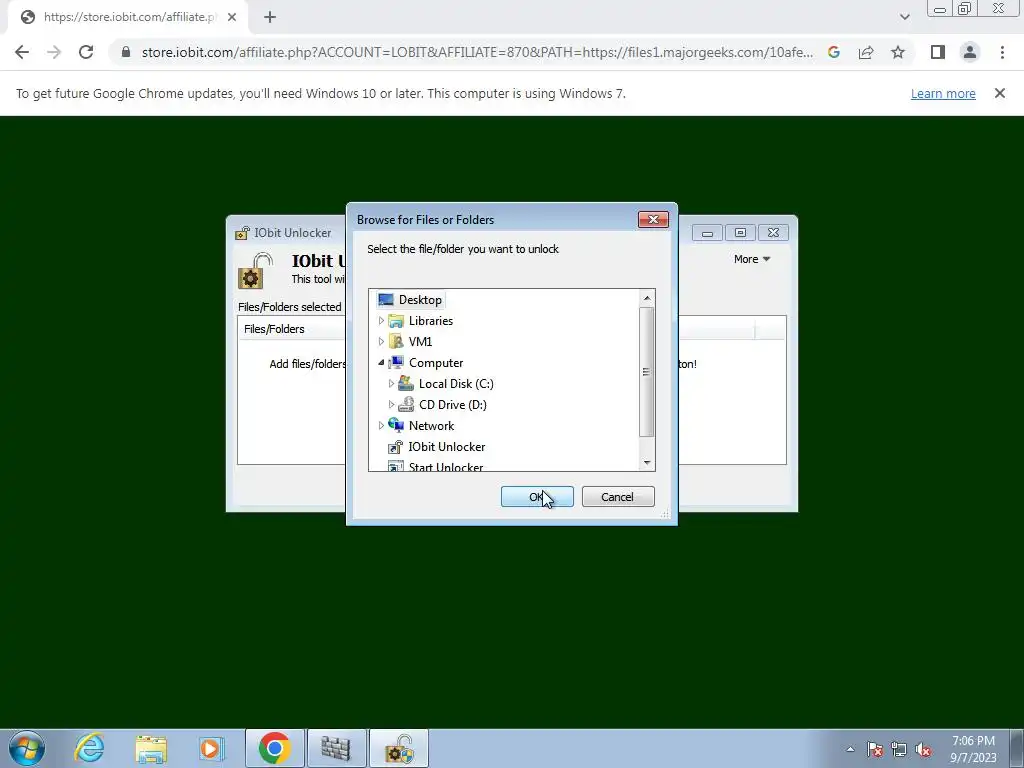Bookmark this tab with star icon
Screen dimensions: 1024x768
[x=898, y=52]
